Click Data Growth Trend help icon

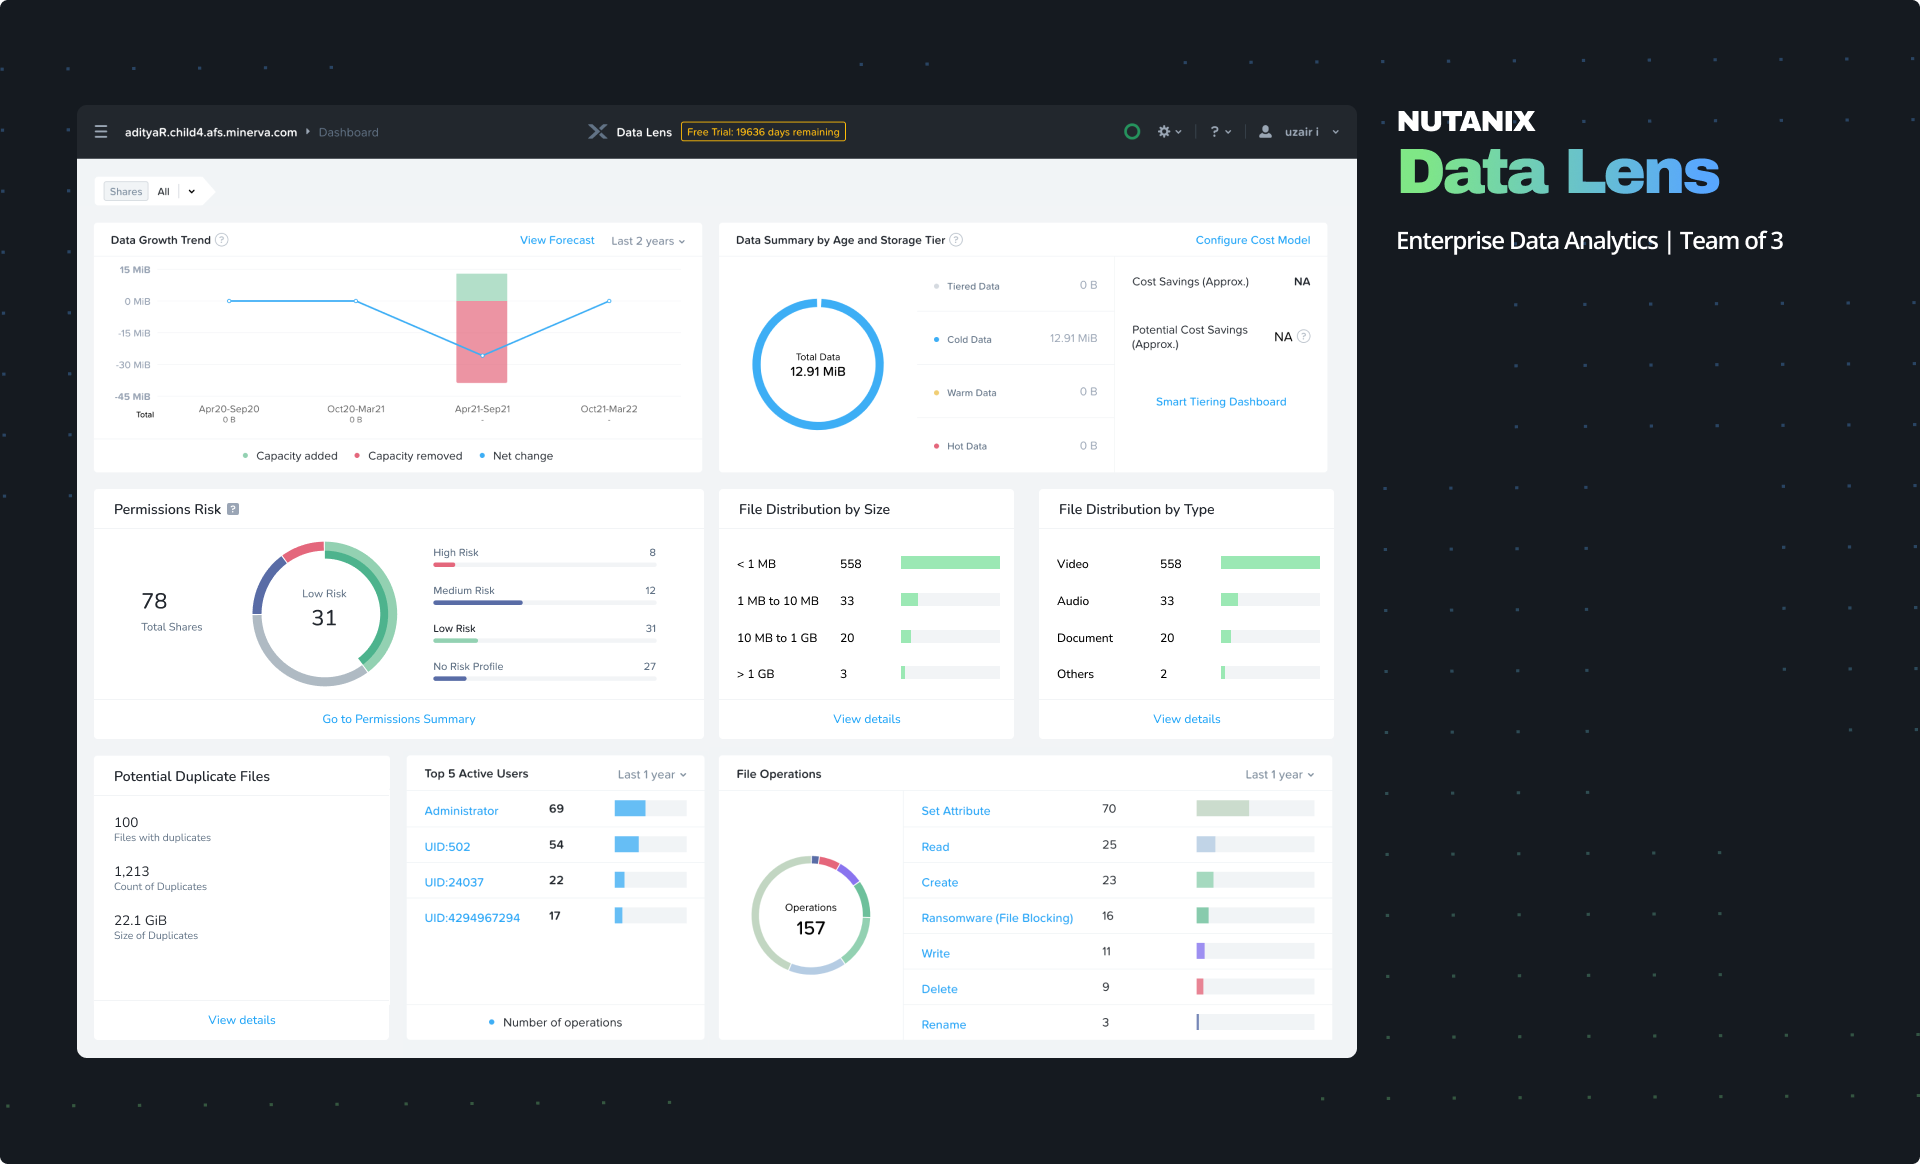coord(222,240)
